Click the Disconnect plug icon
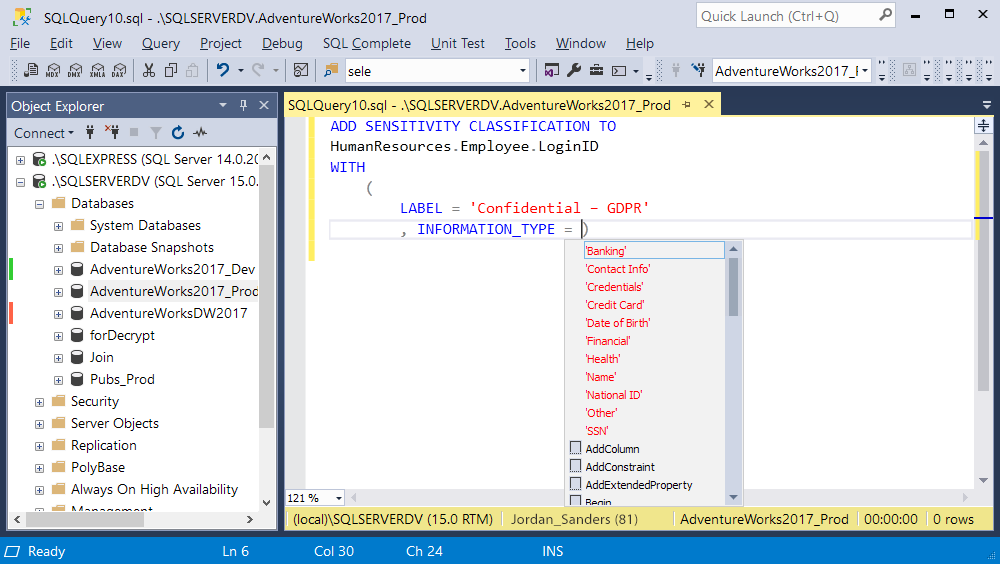 tap(112, 132)
